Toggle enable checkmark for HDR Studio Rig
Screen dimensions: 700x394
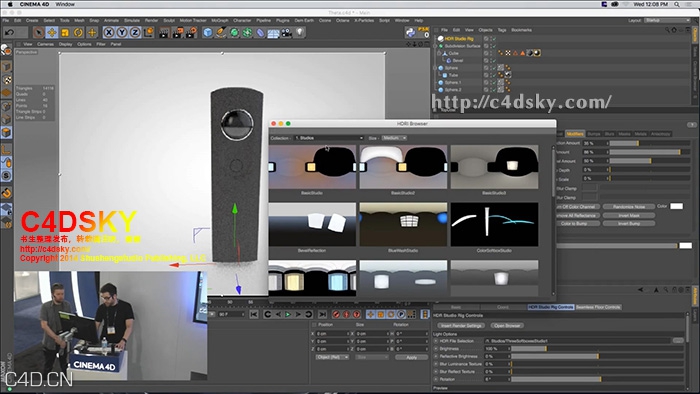(x=494, y=39)
